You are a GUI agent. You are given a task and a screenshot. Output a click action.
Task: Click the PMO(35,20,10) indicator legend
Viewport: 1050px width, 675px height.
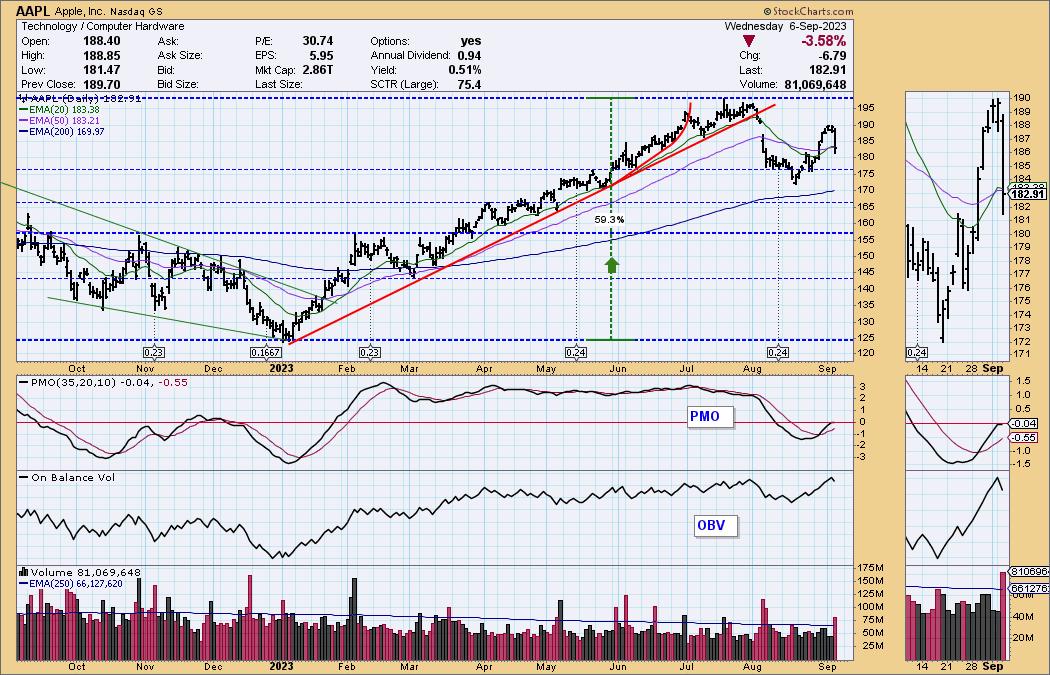pyautogui.click(x=104, y=382)
